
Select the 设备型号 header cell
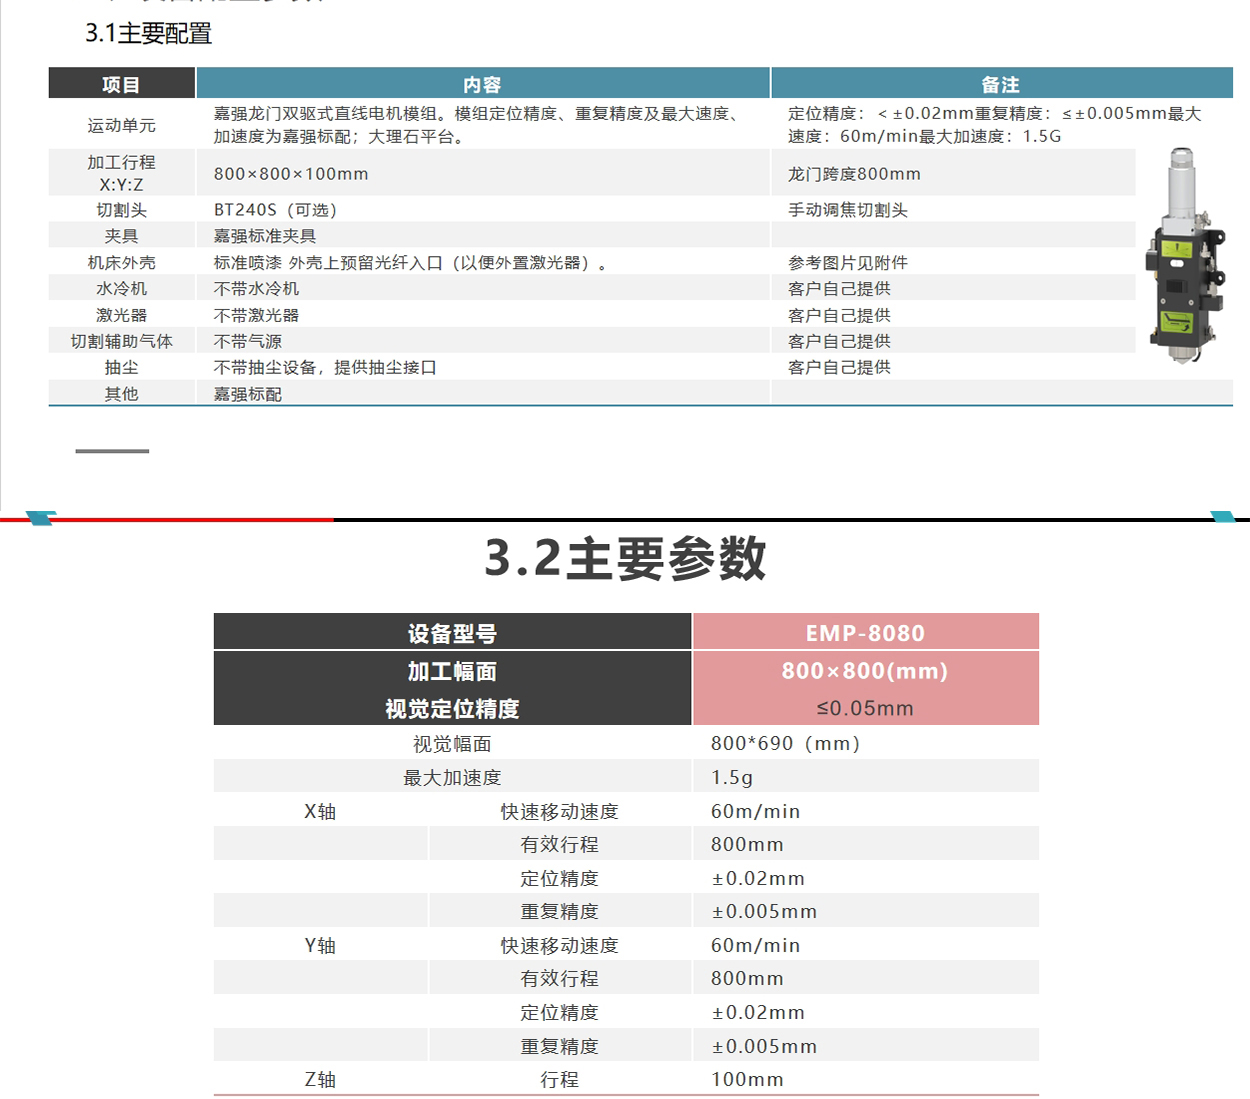452,633
